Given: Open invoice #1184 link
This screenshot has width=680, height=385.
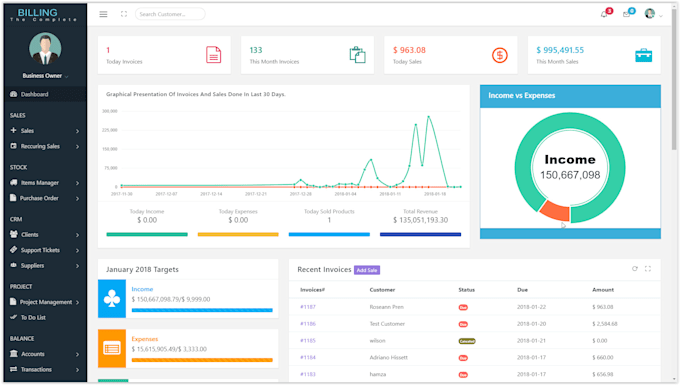Looking at the screenshot, I should click(308, 357).
